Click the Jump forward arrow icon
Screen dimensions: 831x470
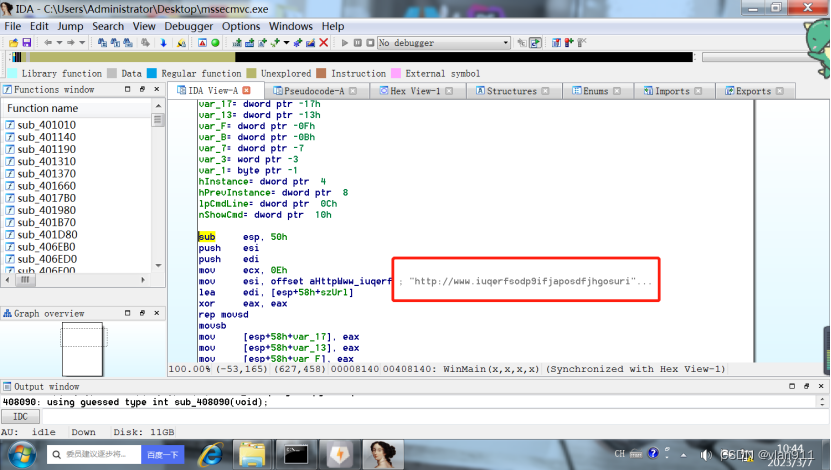click(70, 42)
